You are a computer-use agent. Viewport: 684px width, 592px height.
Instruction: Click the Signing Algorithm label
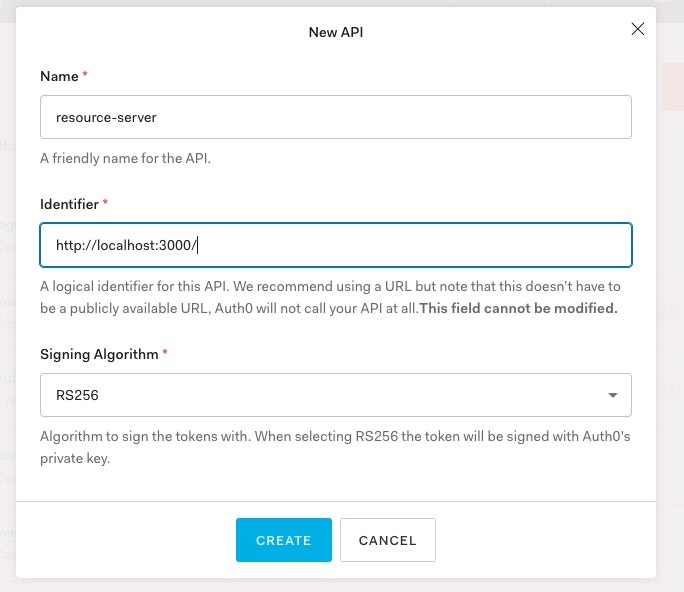(x=99, y=354)
